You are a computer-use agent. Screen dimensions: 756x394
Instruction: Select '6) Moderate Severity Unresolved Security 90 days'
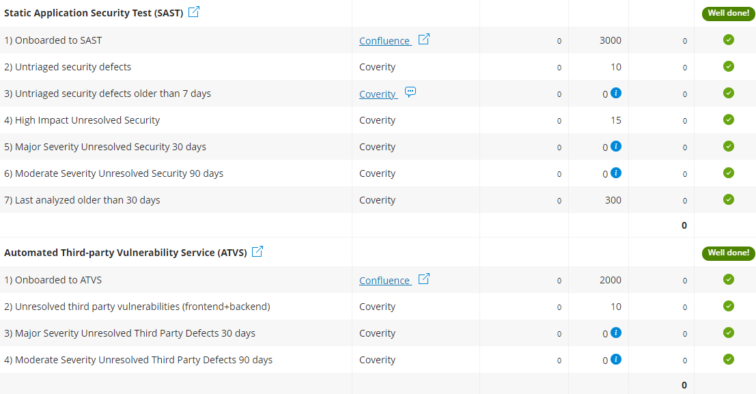pos(114,173)
